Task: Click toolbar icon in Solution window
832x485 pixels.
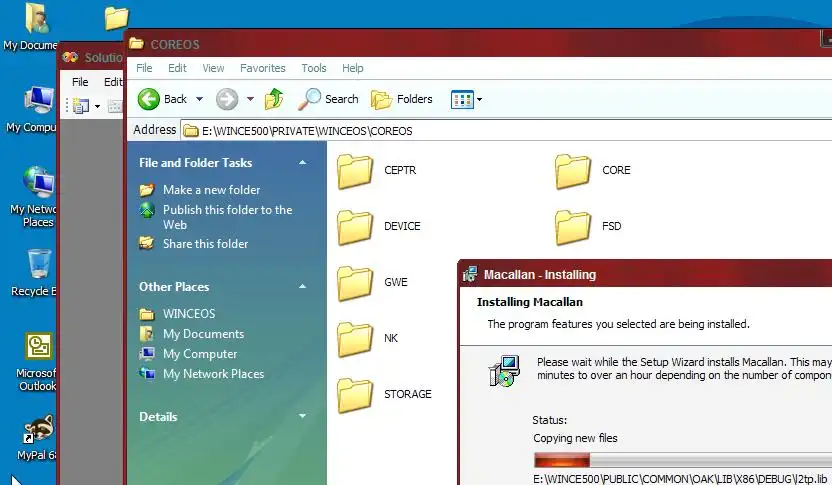Action: tap(81, 106)
